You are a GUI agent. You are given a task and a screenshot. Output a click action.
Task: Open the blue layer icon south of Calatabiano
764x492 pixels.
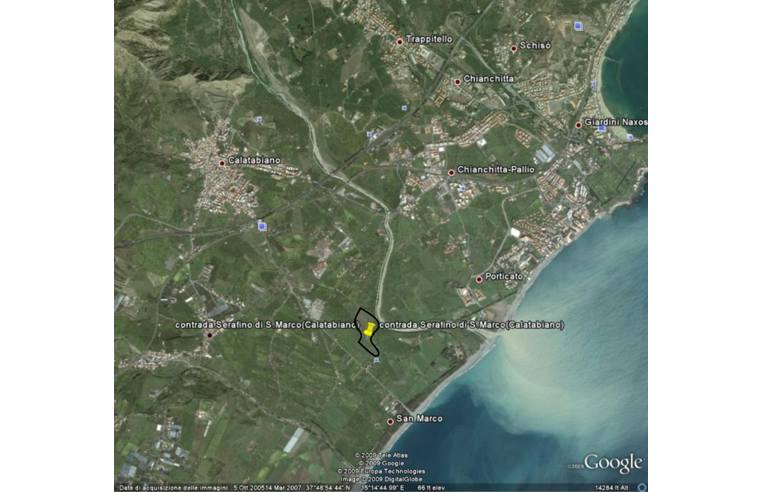262,226
